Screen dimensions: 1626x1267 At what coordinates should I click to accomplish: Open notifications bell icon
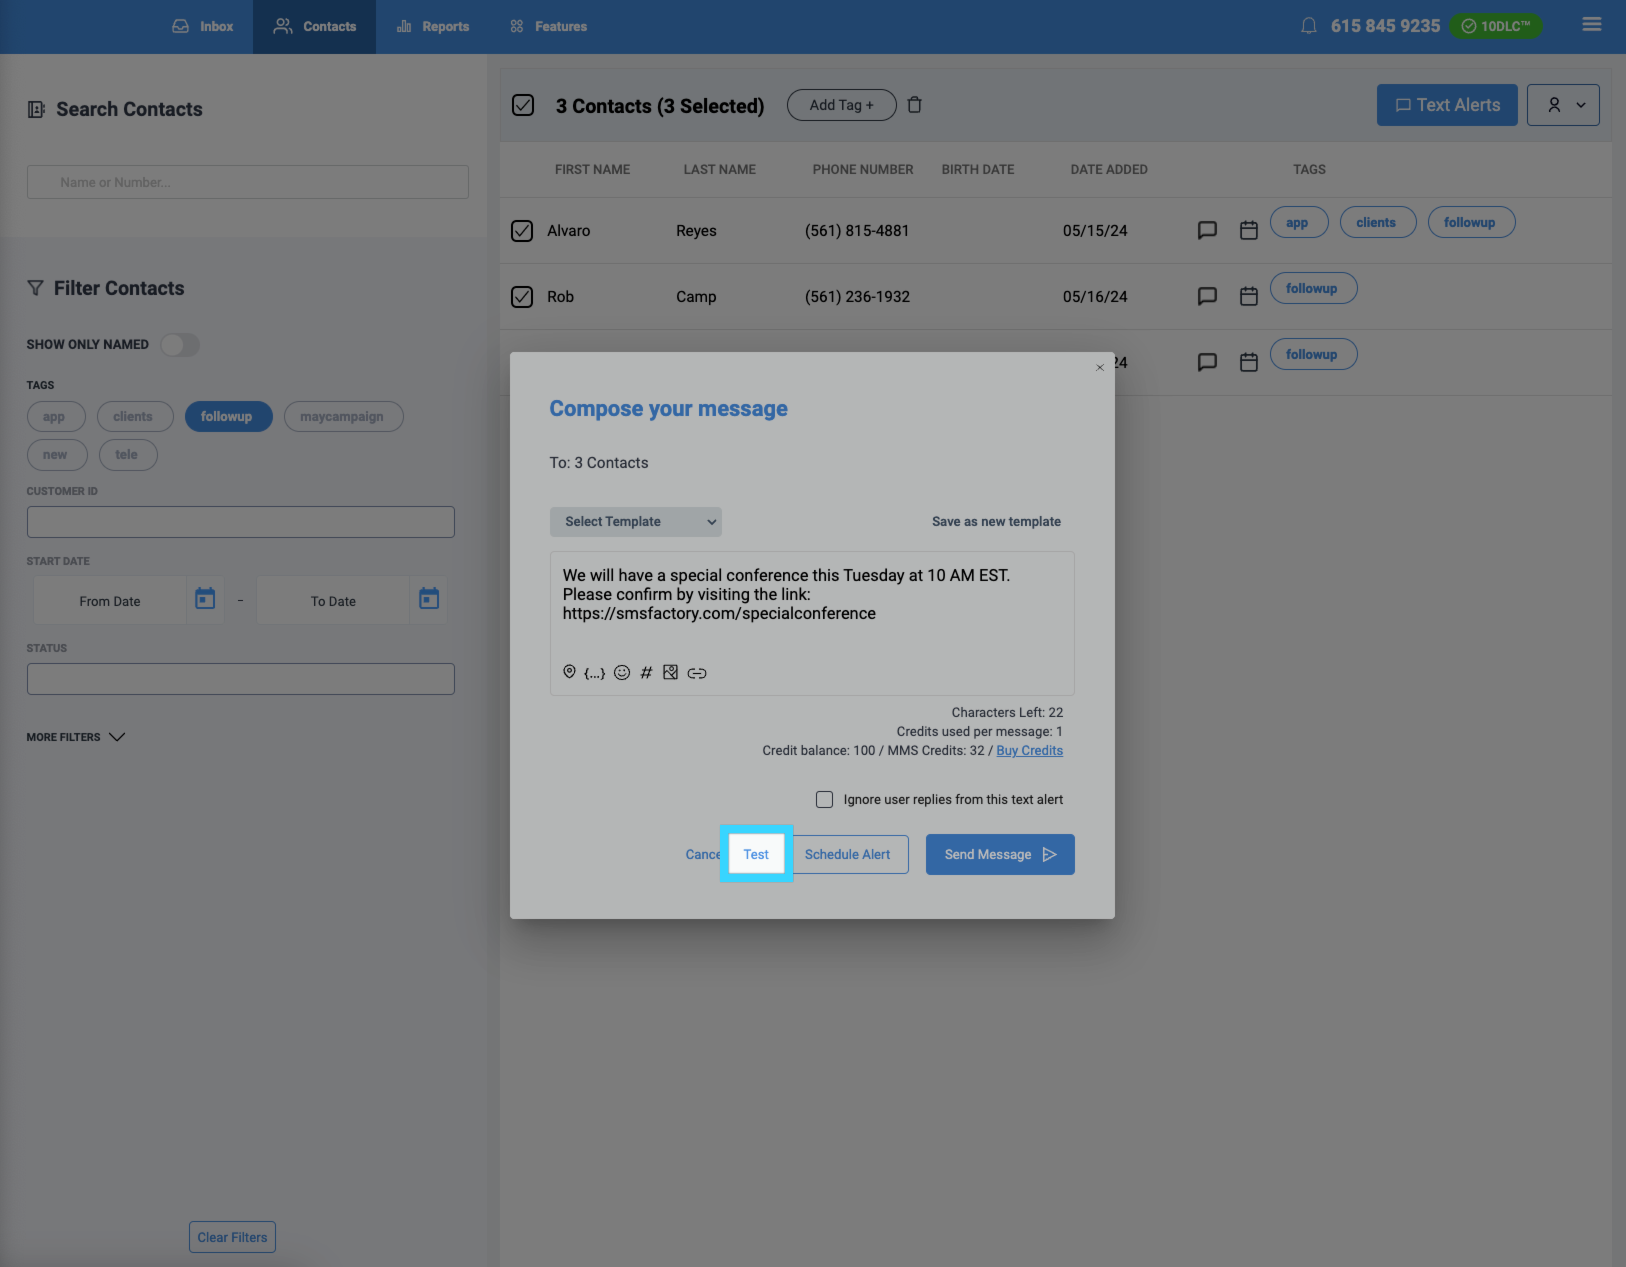(1308, 26)
